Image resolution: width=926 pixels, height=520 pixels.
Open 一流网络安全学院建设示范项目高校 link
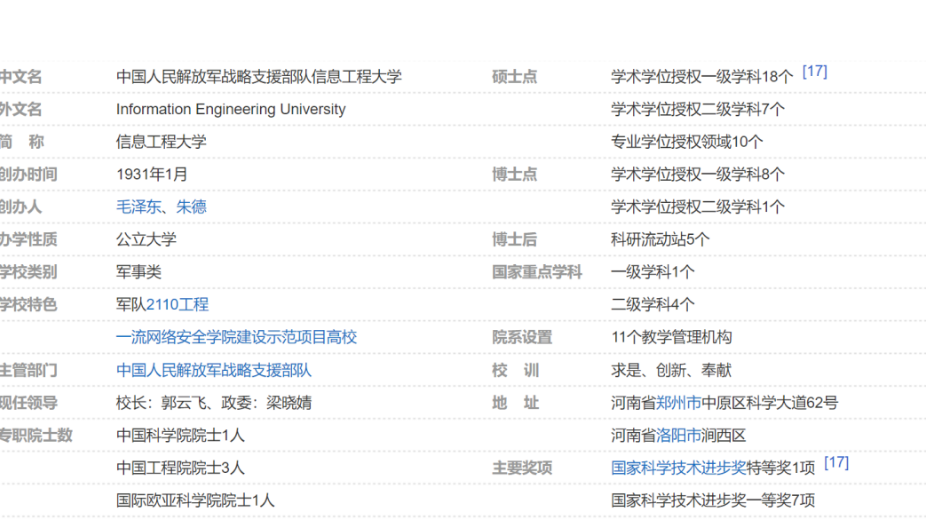point(236,337)
